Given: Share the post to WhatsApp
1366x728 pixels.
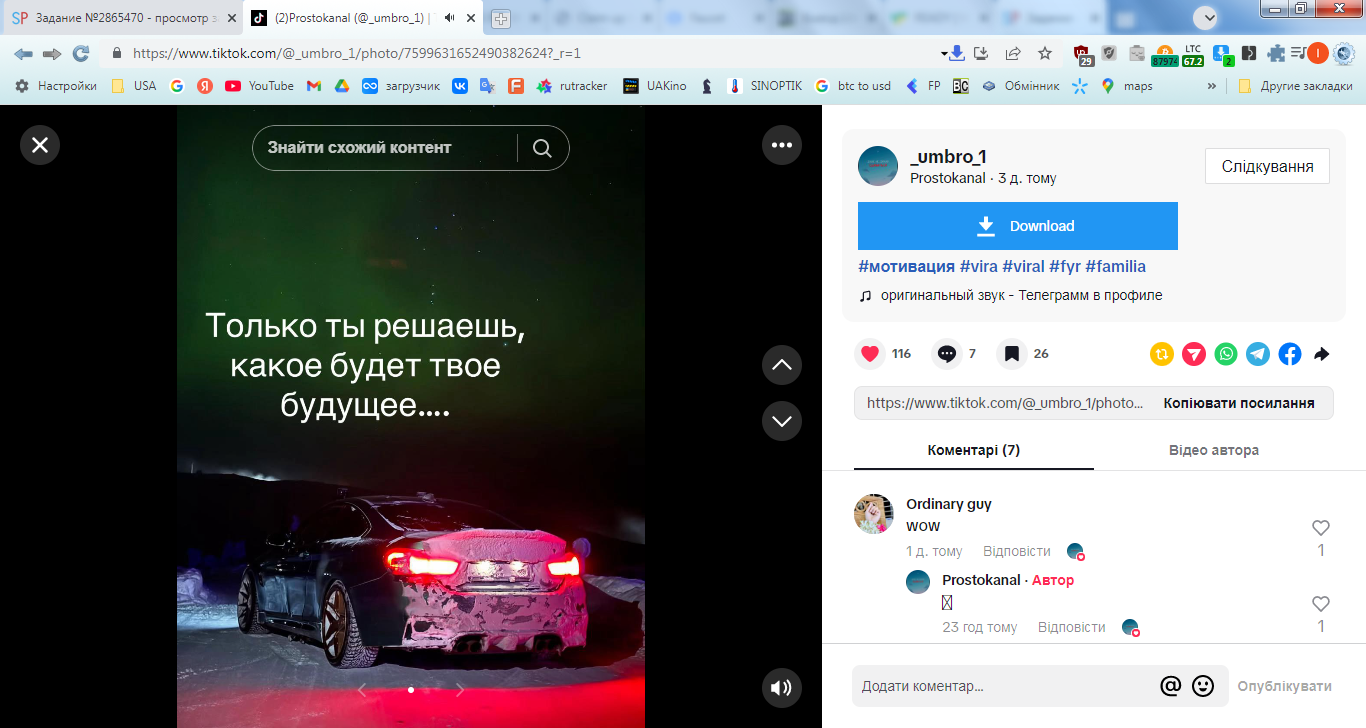Looking at the screenshot, I should [1226, 354].
